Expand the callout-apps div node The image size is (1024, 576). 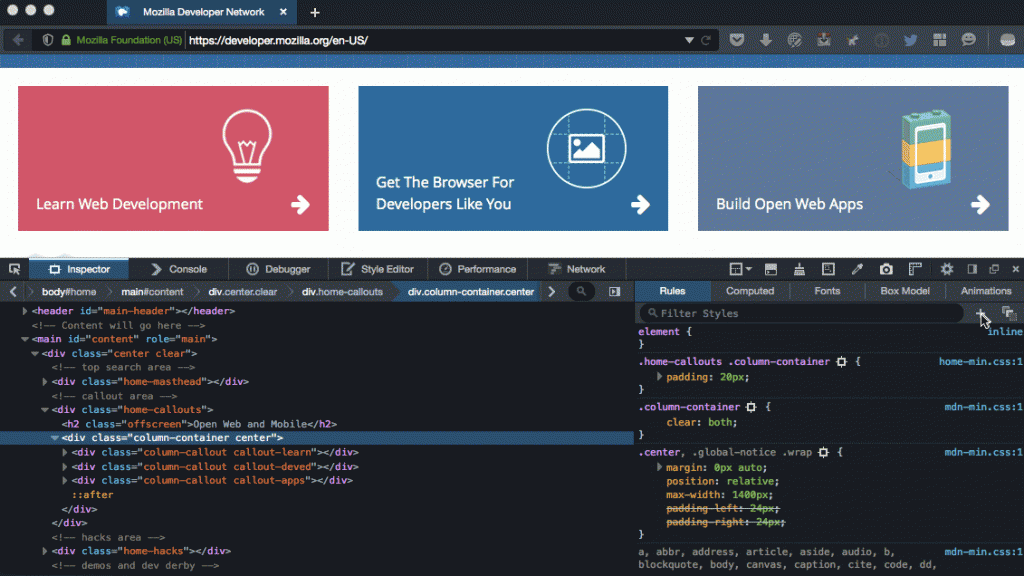tap(65, 480)
